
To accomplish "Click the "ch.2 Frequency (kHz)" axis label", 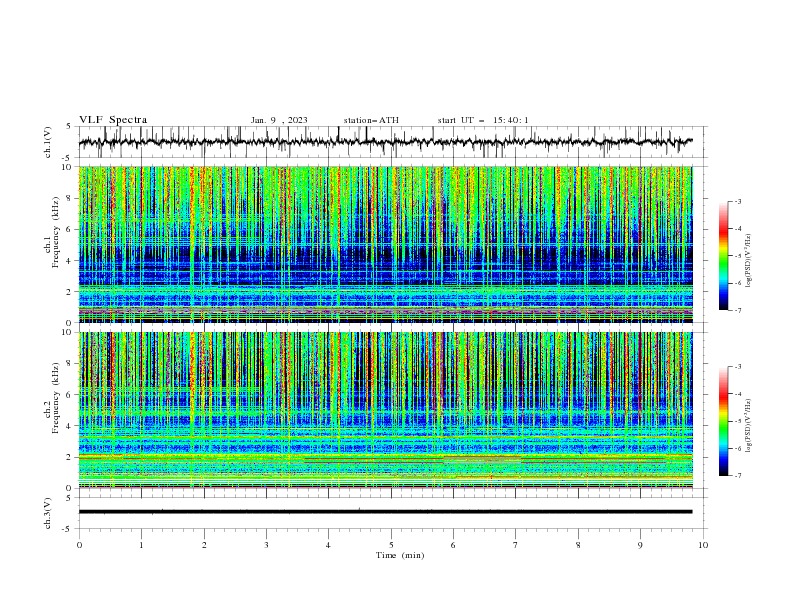I will 52,398.
